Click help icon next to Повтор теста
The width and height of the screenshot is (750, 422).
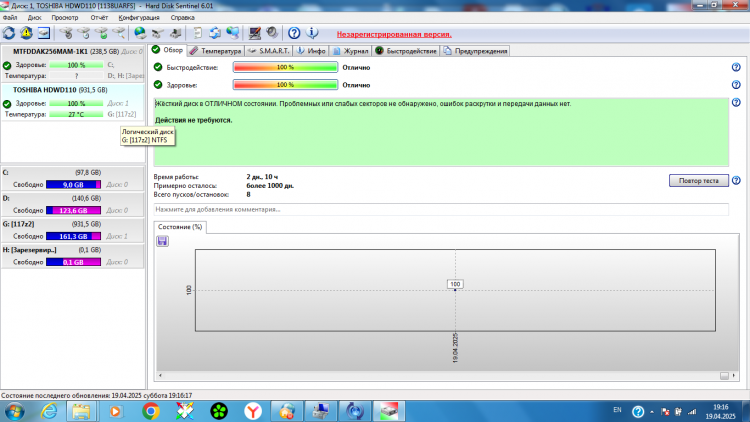pos(736,180)
